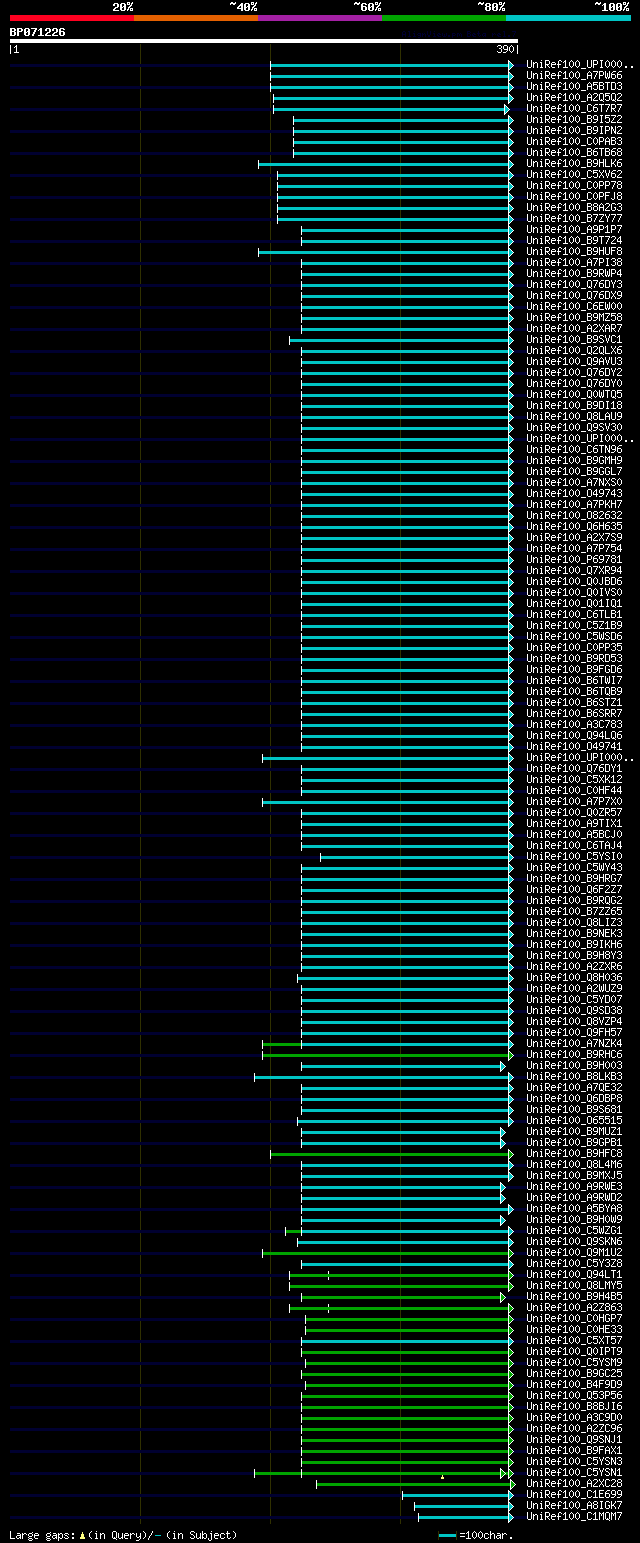Screen dimensions: 640x1543
Task: Open hit UniRef100_B9HLK6
Action: click(x=574, y=164)
